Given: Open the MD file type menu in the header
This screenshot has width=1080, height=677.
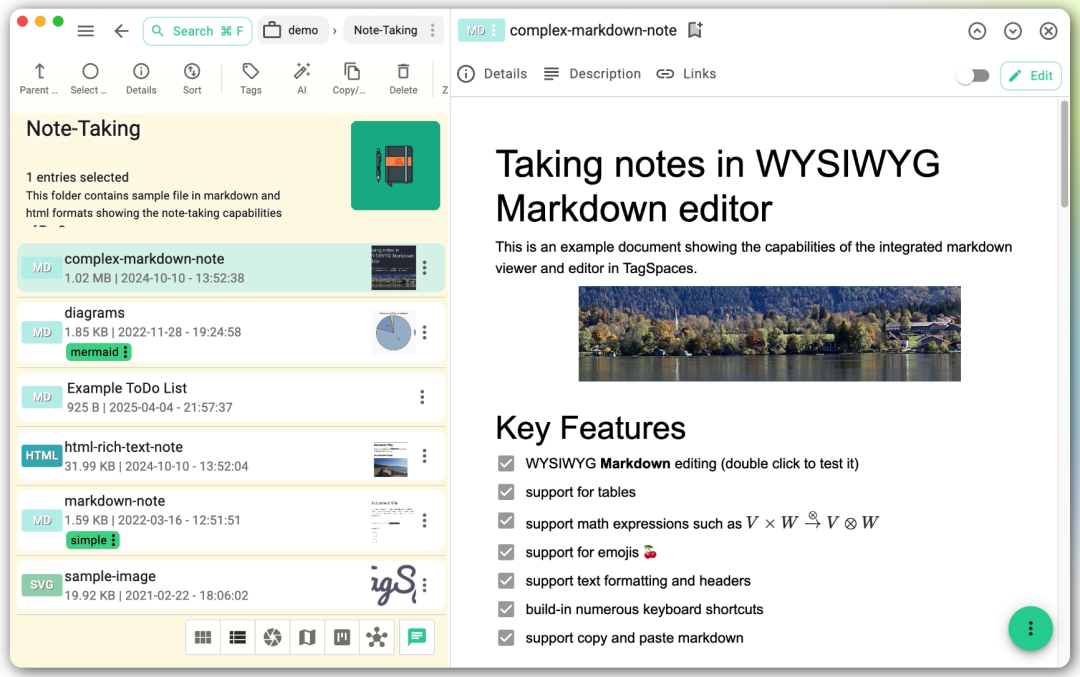Looking at the screenshot, I should 481,30.
